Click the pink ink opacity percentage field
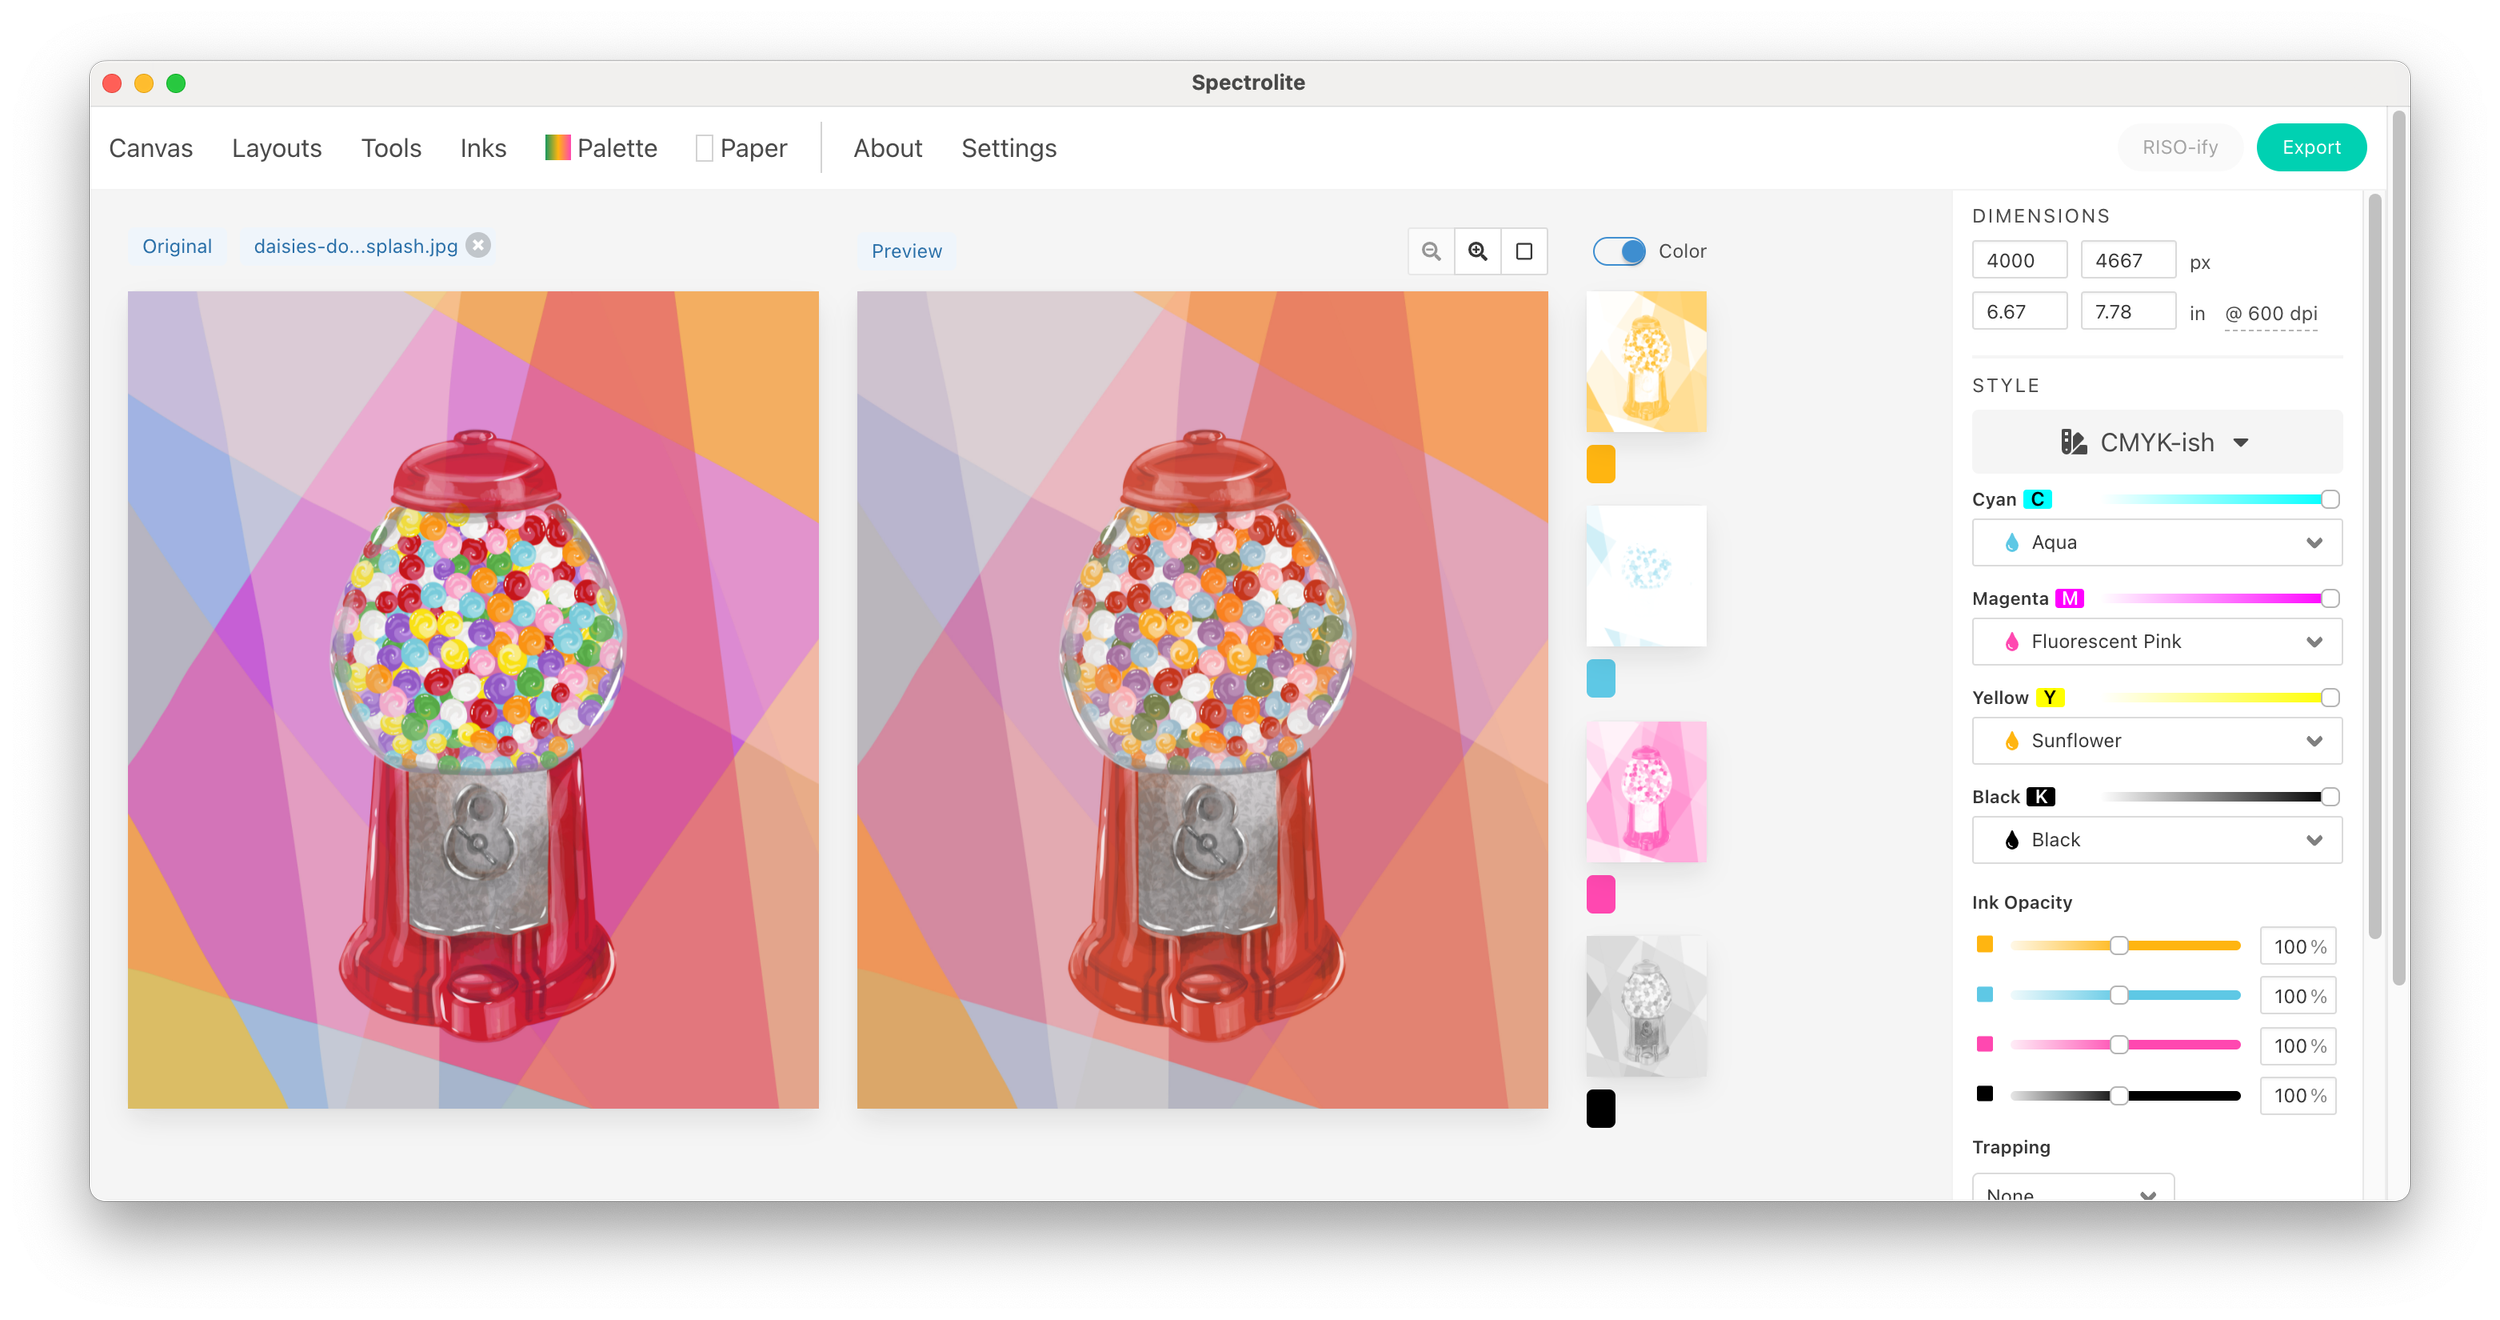The image size is (2500, 1320). 2298,1046
